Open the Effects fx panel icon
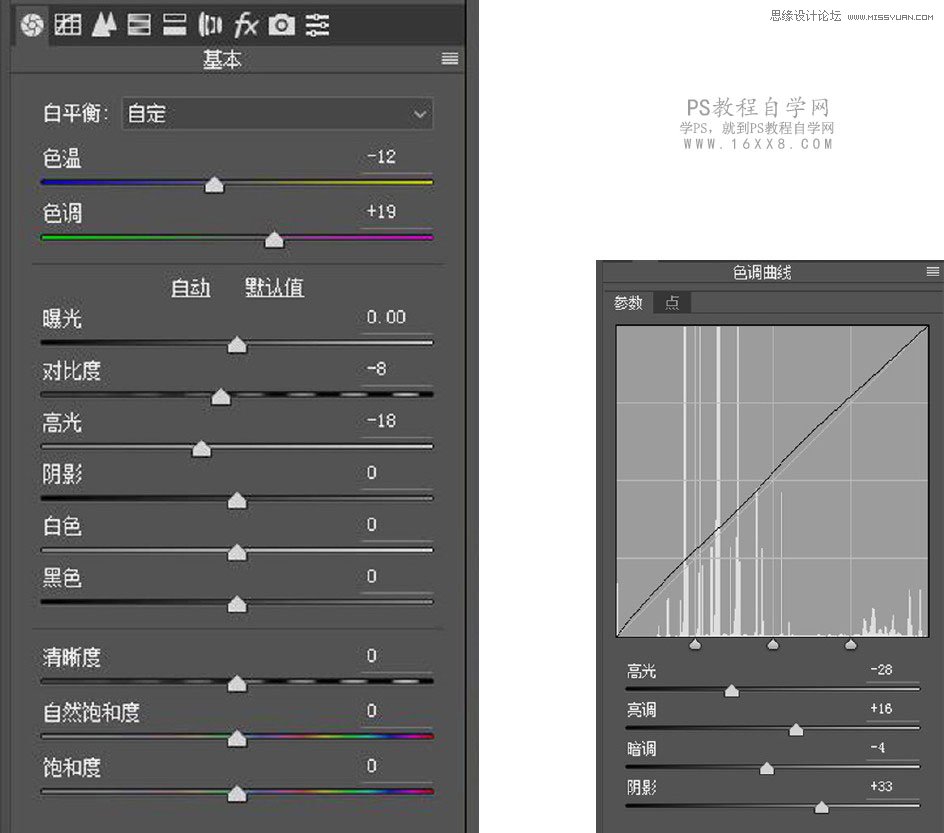Image resolution: width=944 pixels, height=833 pixels. tap(246, 25)
